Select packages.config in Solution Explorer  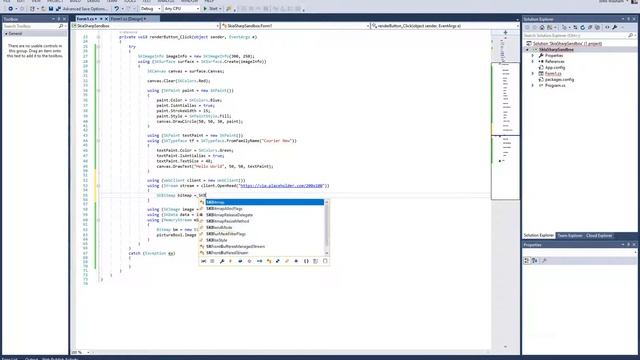coord(559,80)
